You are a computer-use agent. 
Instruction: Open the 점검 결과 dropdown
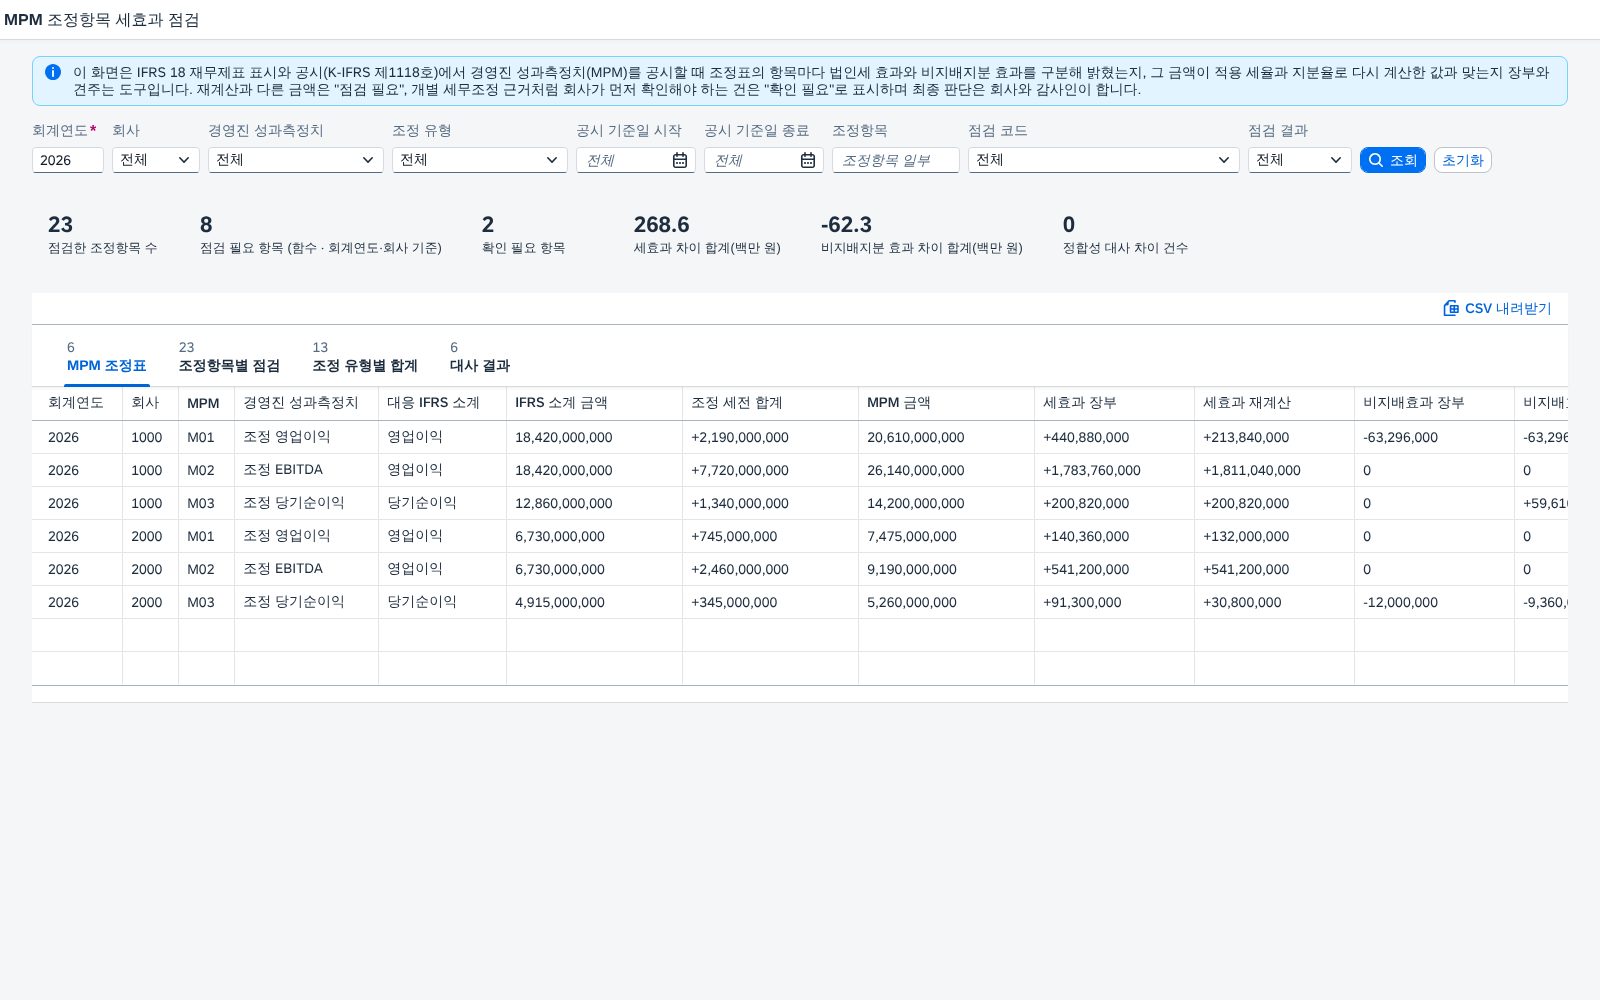1300,160
